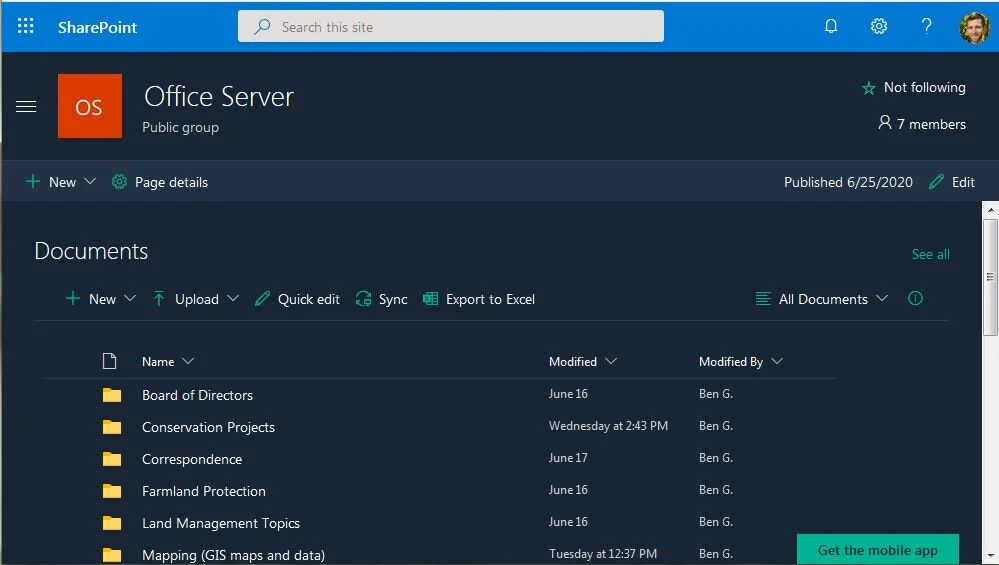
Task: Open the Office Server site title
Action: coord(219,97)
